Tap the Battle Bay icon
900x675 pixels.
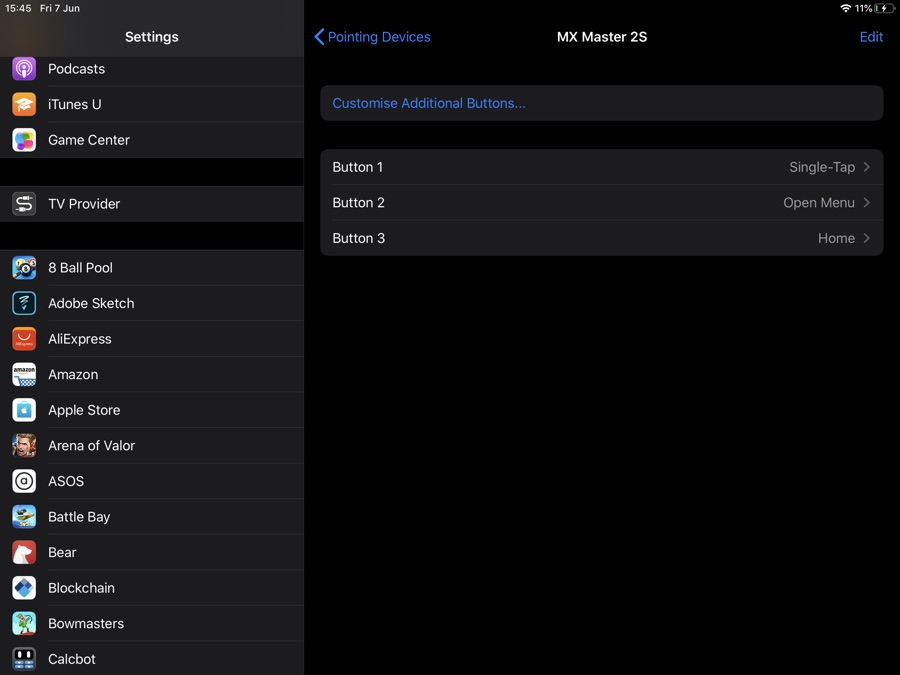[24, 517]
